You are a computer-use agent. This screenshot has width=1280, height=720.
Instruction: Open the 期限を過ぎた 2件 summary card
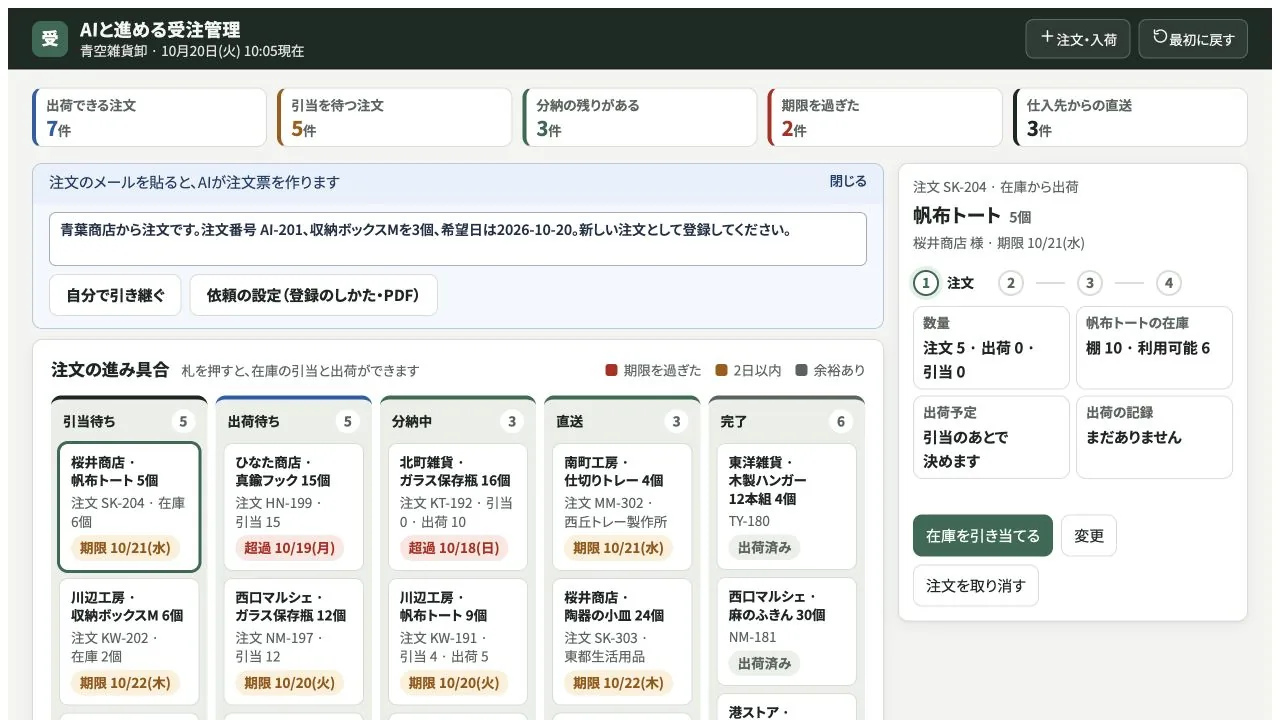click(885, 118)
